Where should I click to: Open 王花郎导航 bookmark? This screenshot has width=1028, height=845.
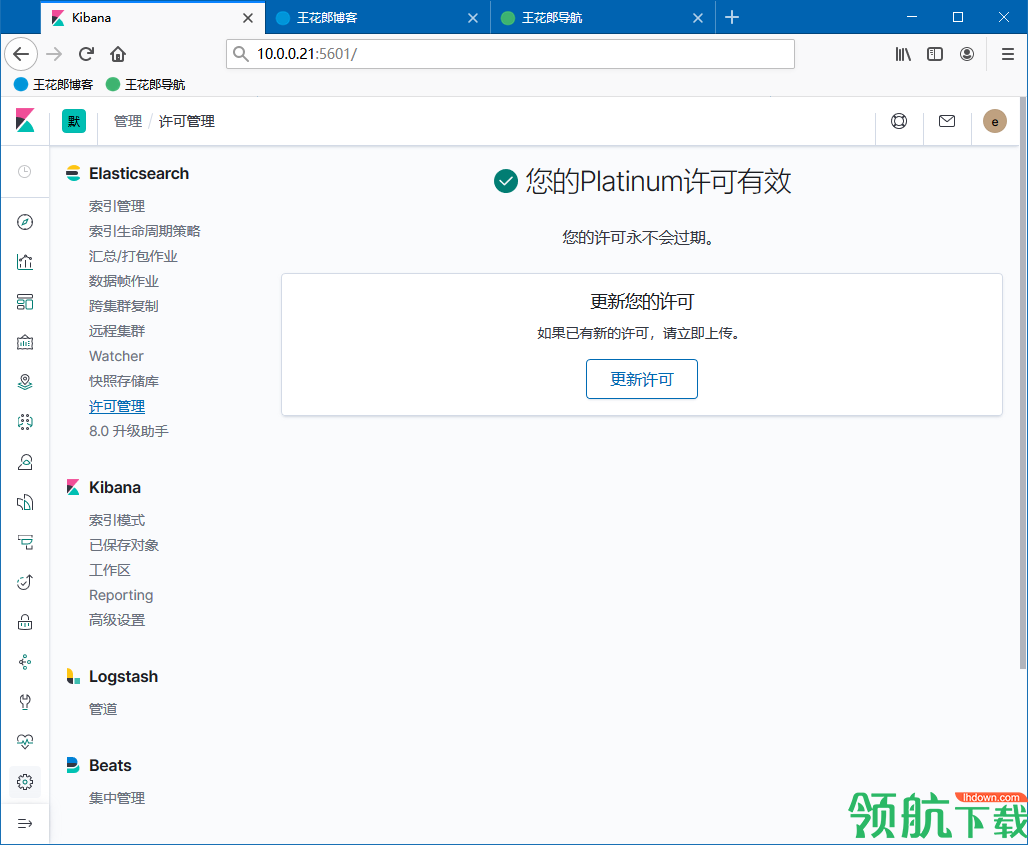coord(146,85)
